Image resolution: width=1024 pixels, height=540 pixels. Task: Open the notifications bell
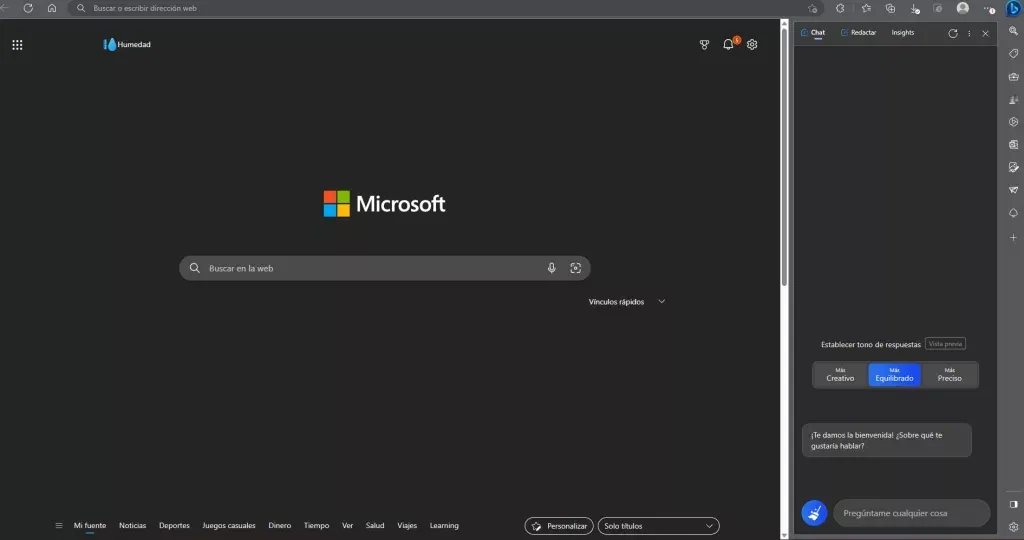pos(728,44)
